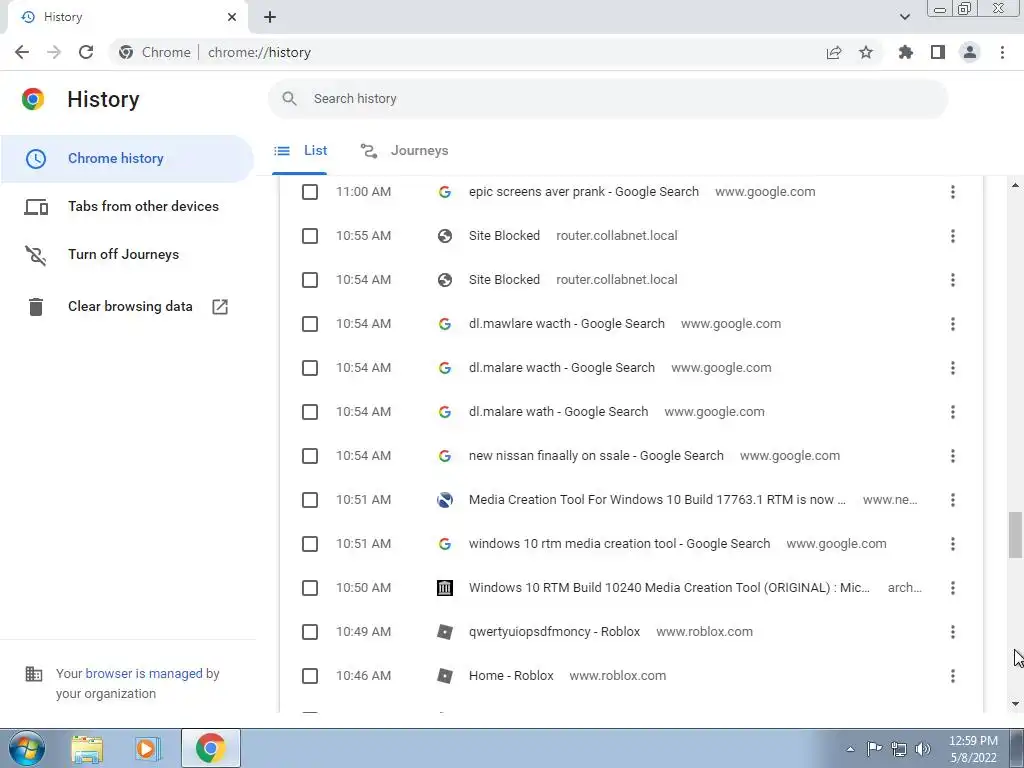The width and height of the screenshot is (1024, 768).
Task: Close the History tab
Action: click(x=232, y=17)
